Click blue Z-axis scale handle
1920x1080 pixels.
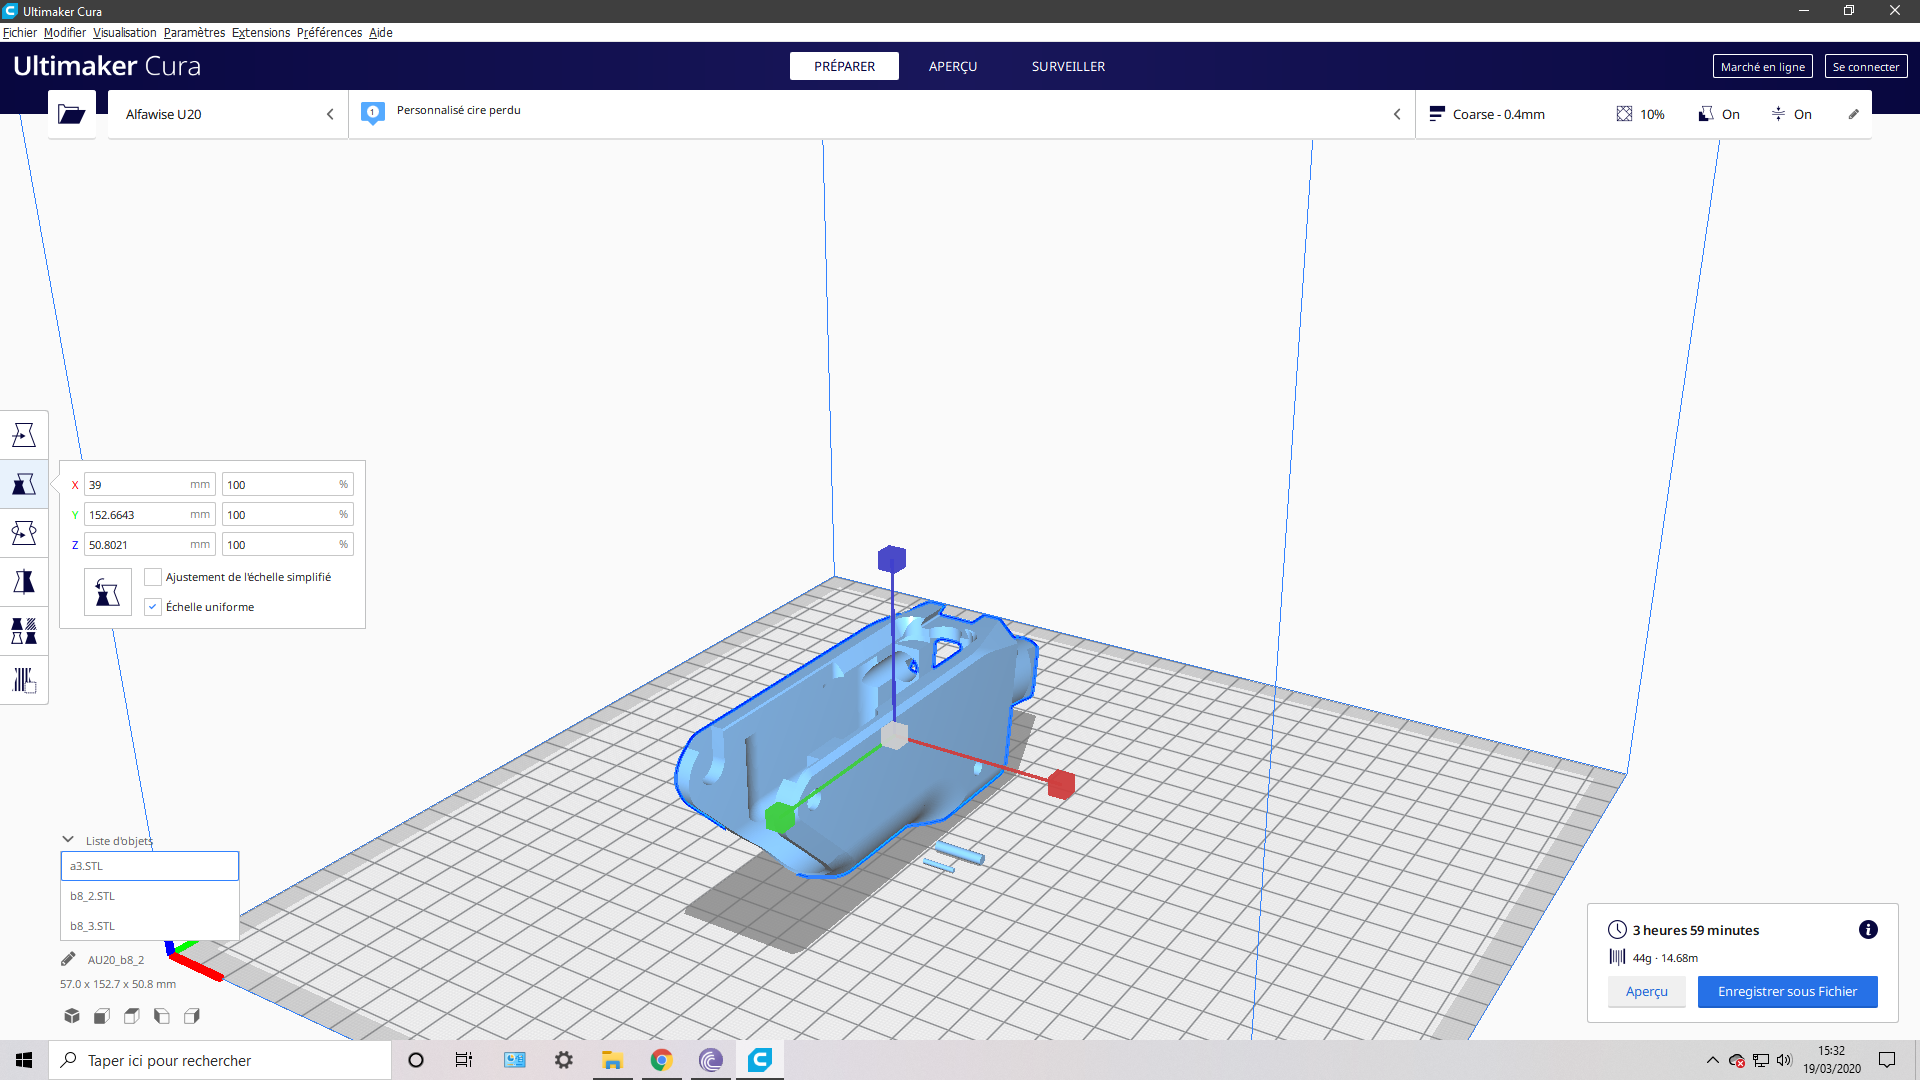[x=892, y=559]
